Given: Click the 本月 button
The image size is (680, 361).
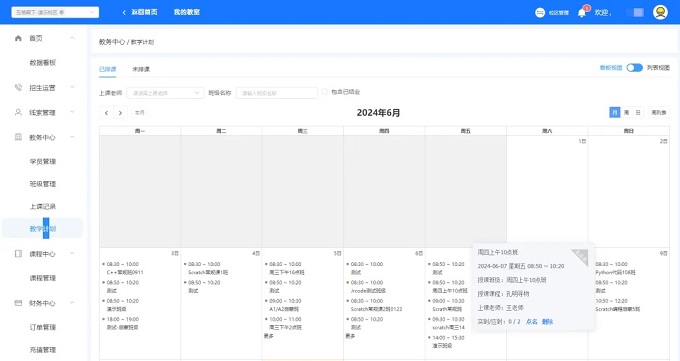Looking at the screenshot, I should 139,112.
